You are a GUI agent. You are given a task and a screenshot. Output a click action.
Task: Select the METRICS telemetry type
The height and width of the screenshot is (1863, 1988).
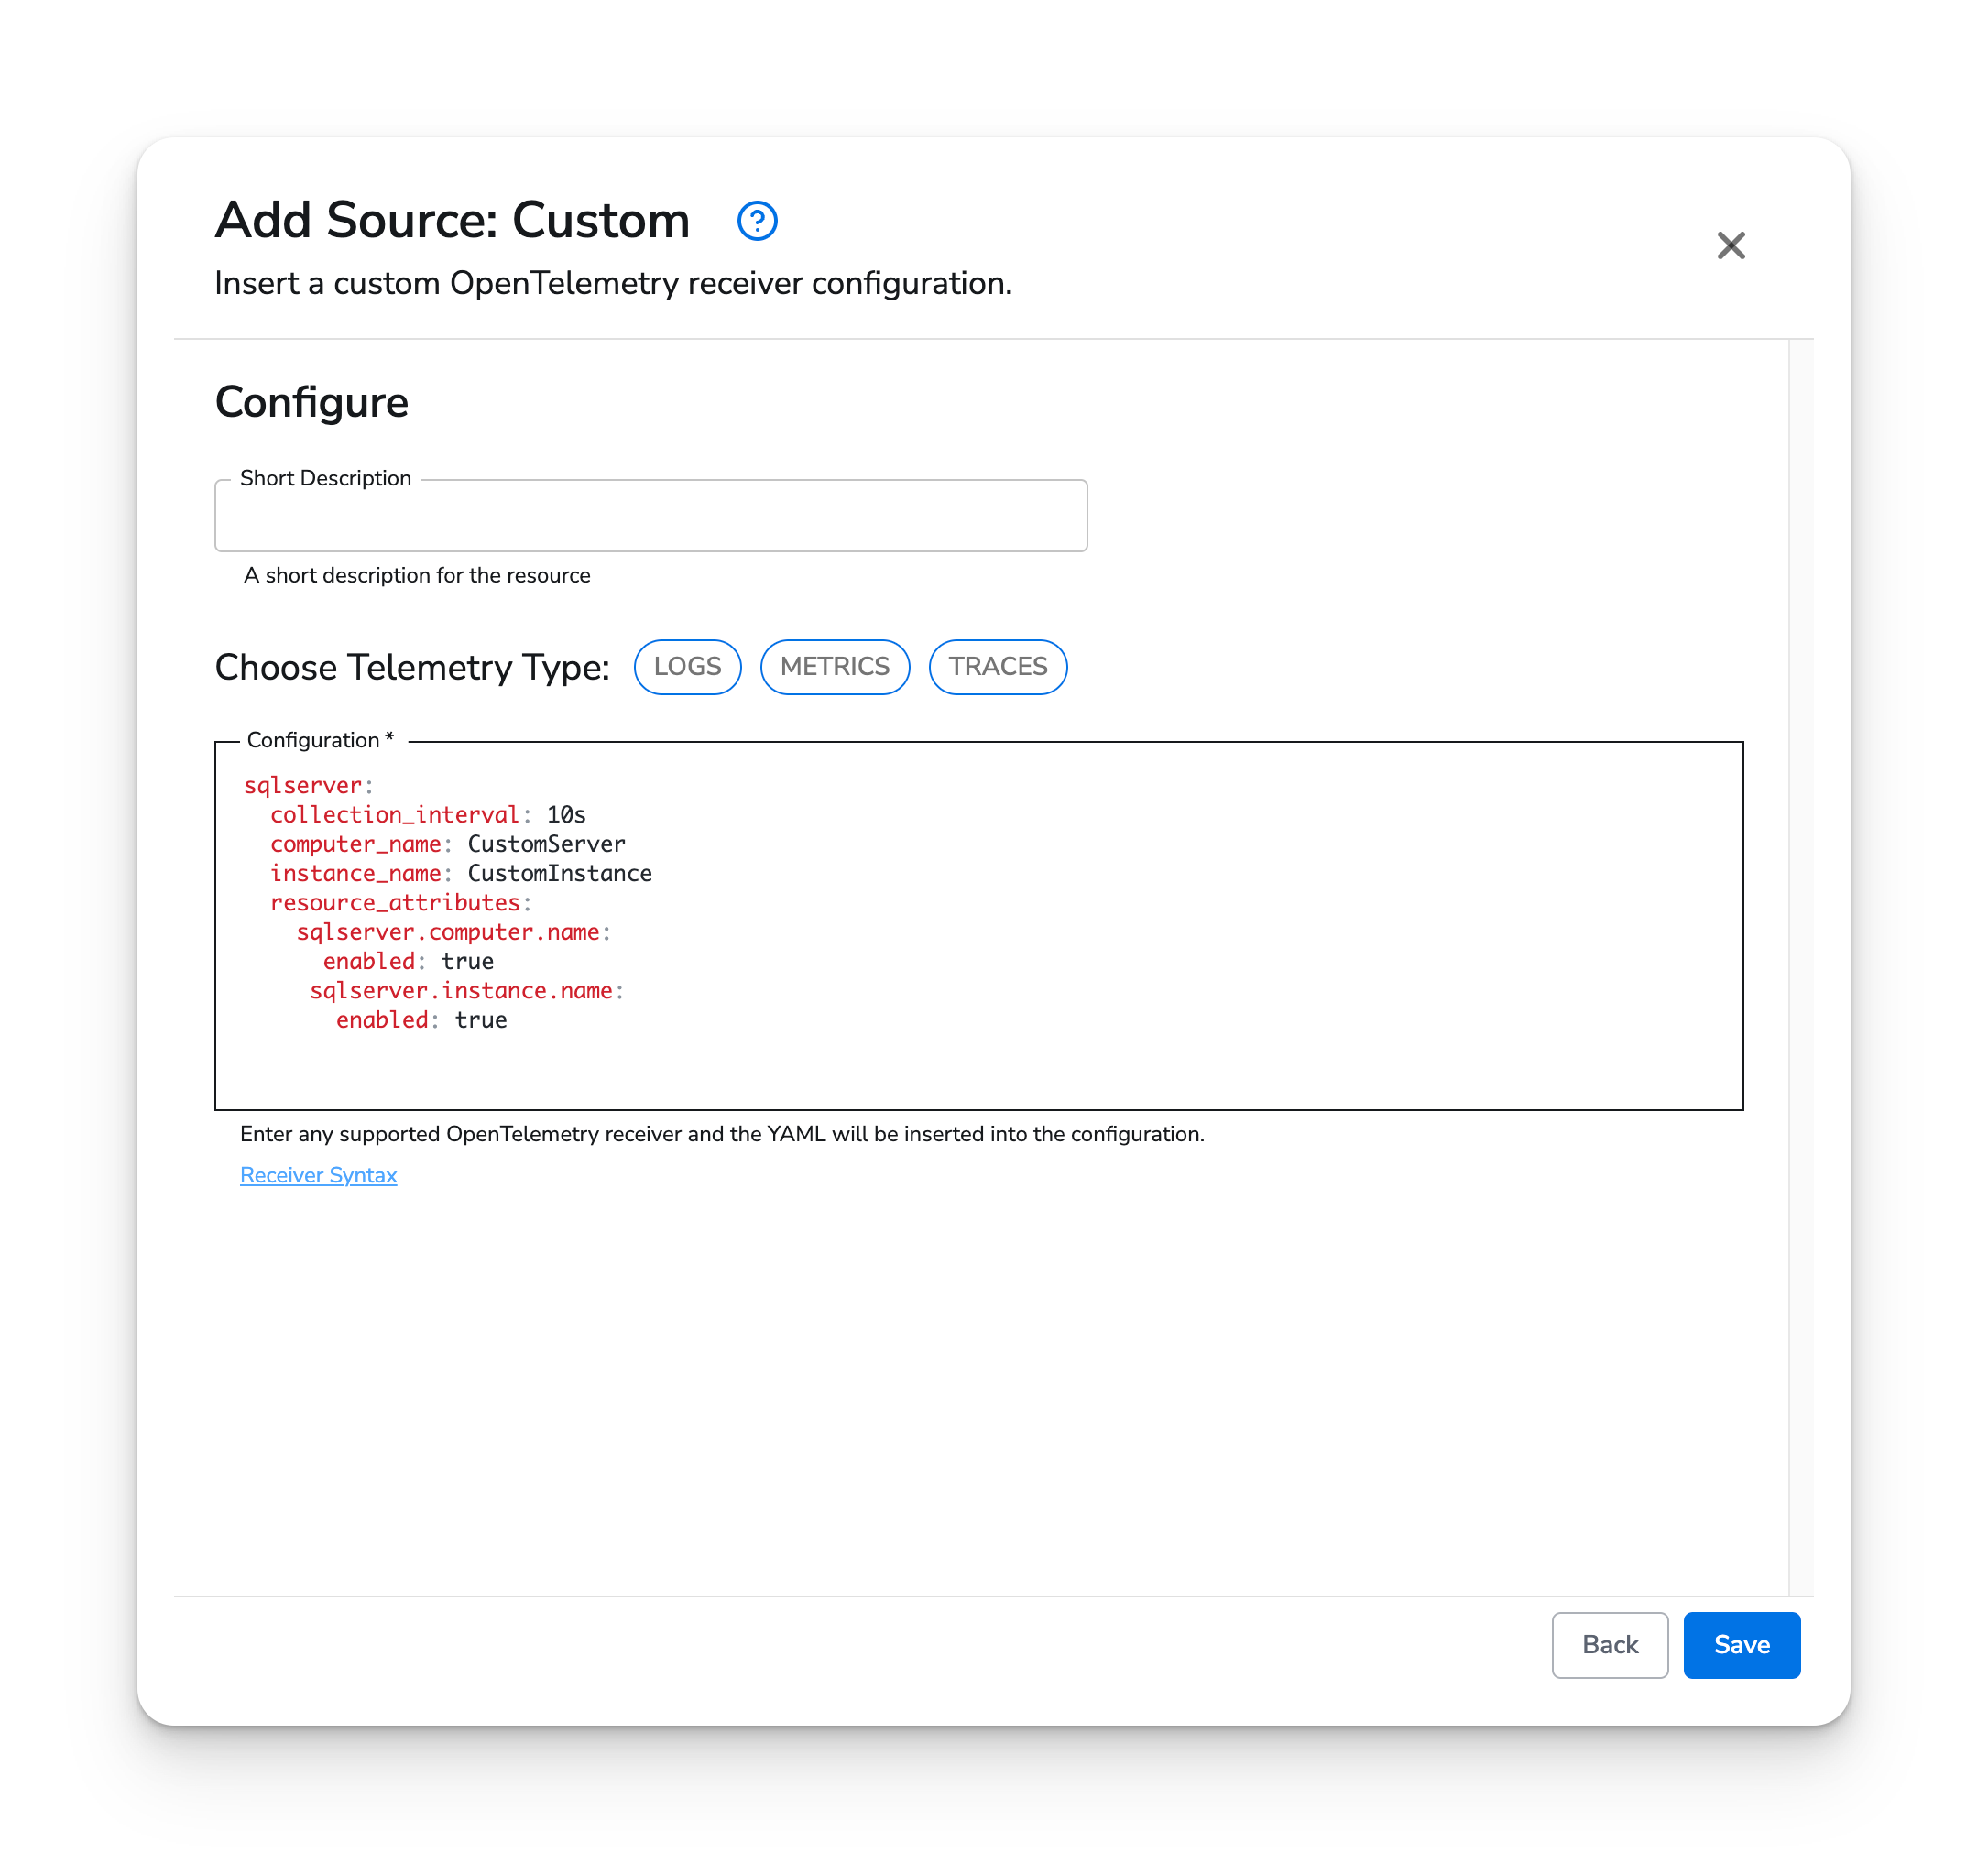[834, 666]
